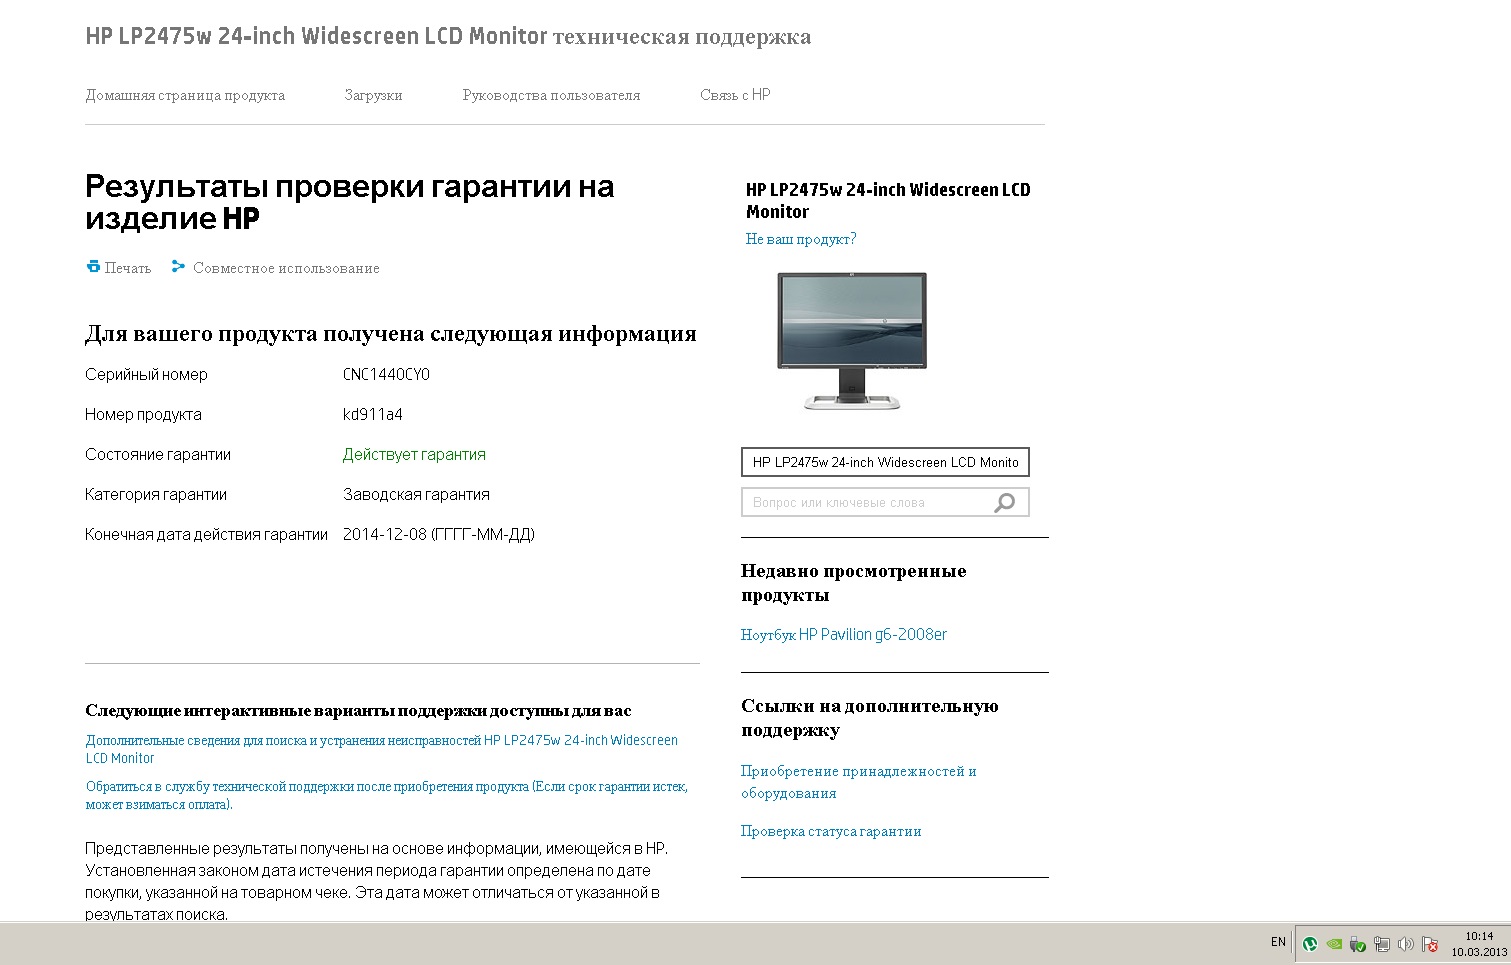Click the Проверка статуса гарантии link
The image size is (1511, 965).
coord(831,831)
